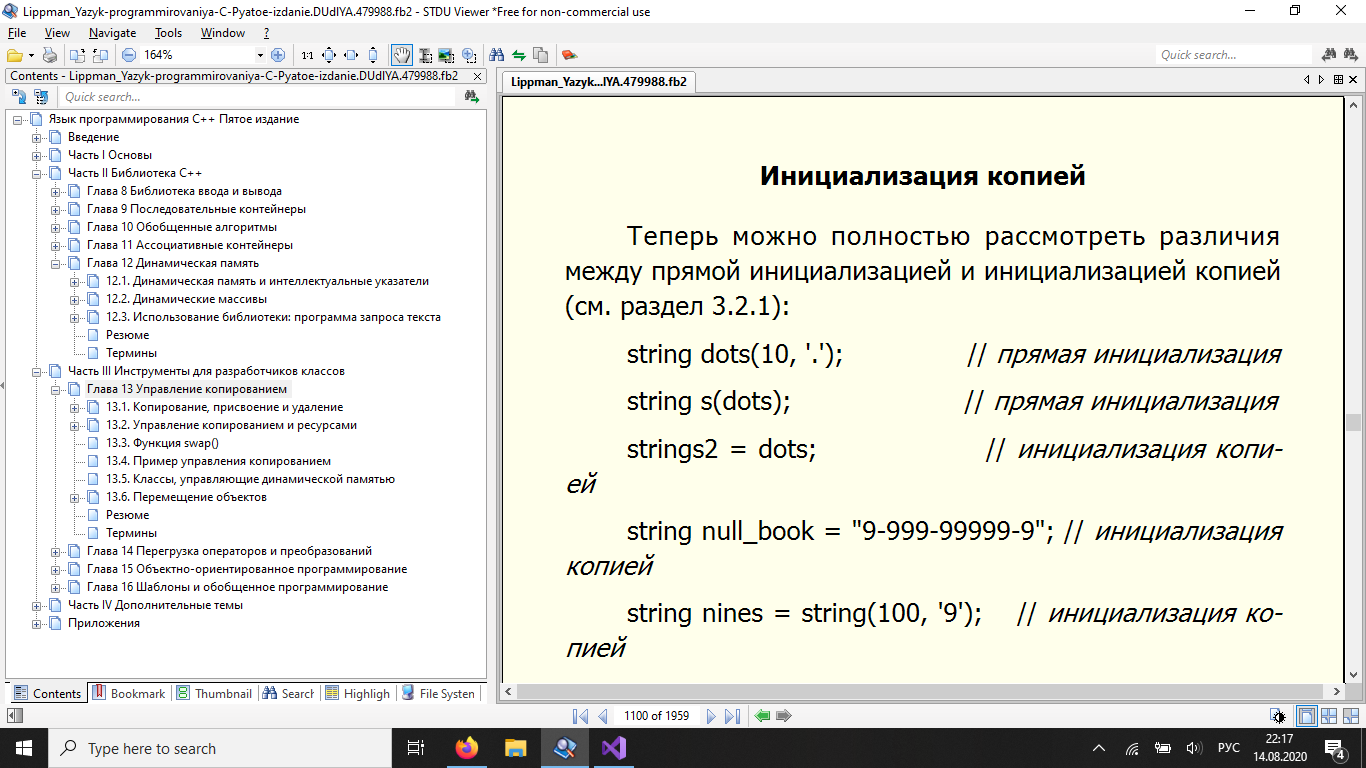Fit page width icon

(351, 55)
